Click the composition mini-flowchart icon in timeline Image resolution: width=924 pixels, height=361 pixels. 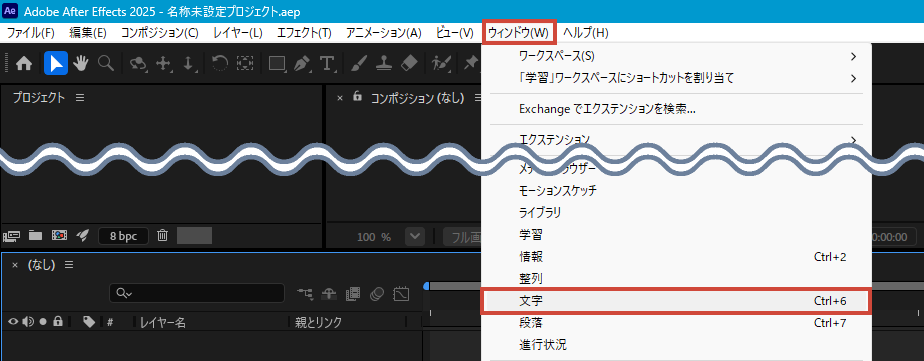305,293
